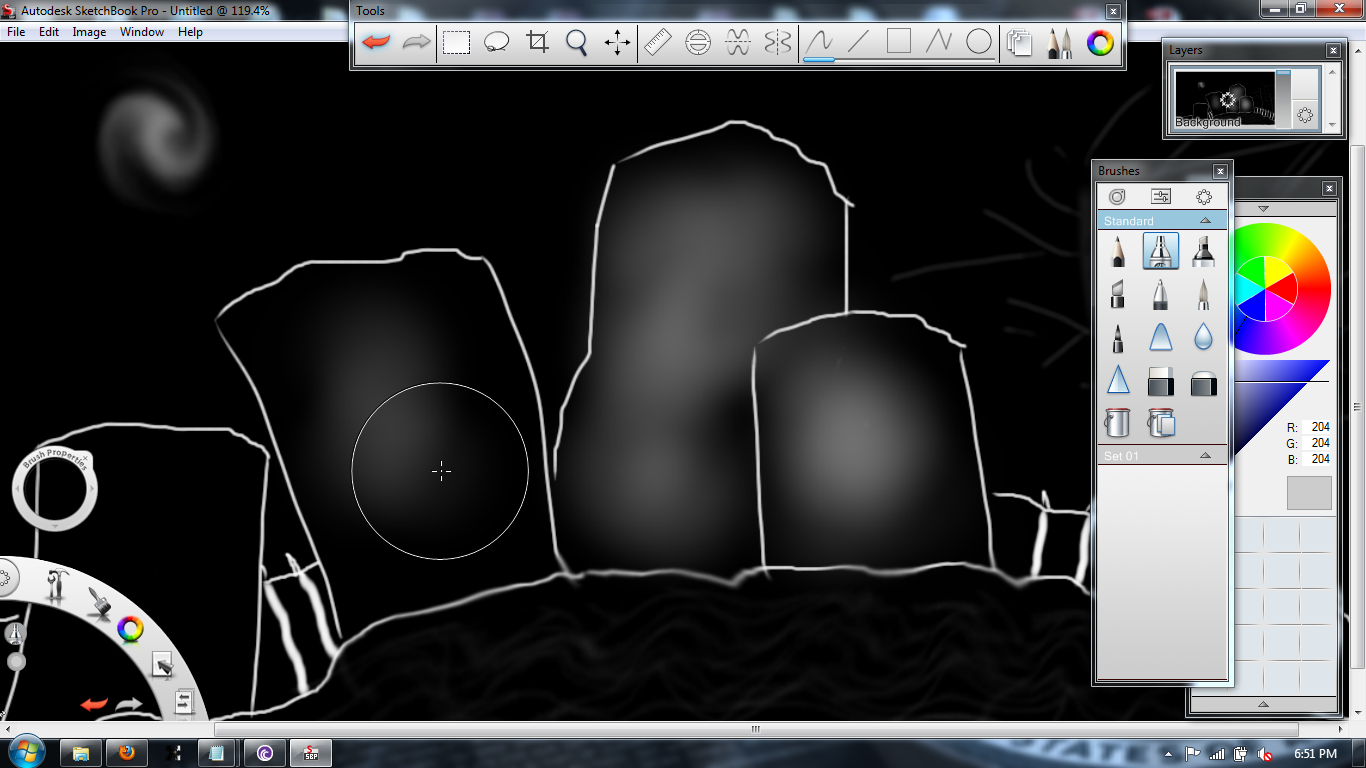
Task: Select the Rectangle draw style
Action: click(x=899, y=42)
